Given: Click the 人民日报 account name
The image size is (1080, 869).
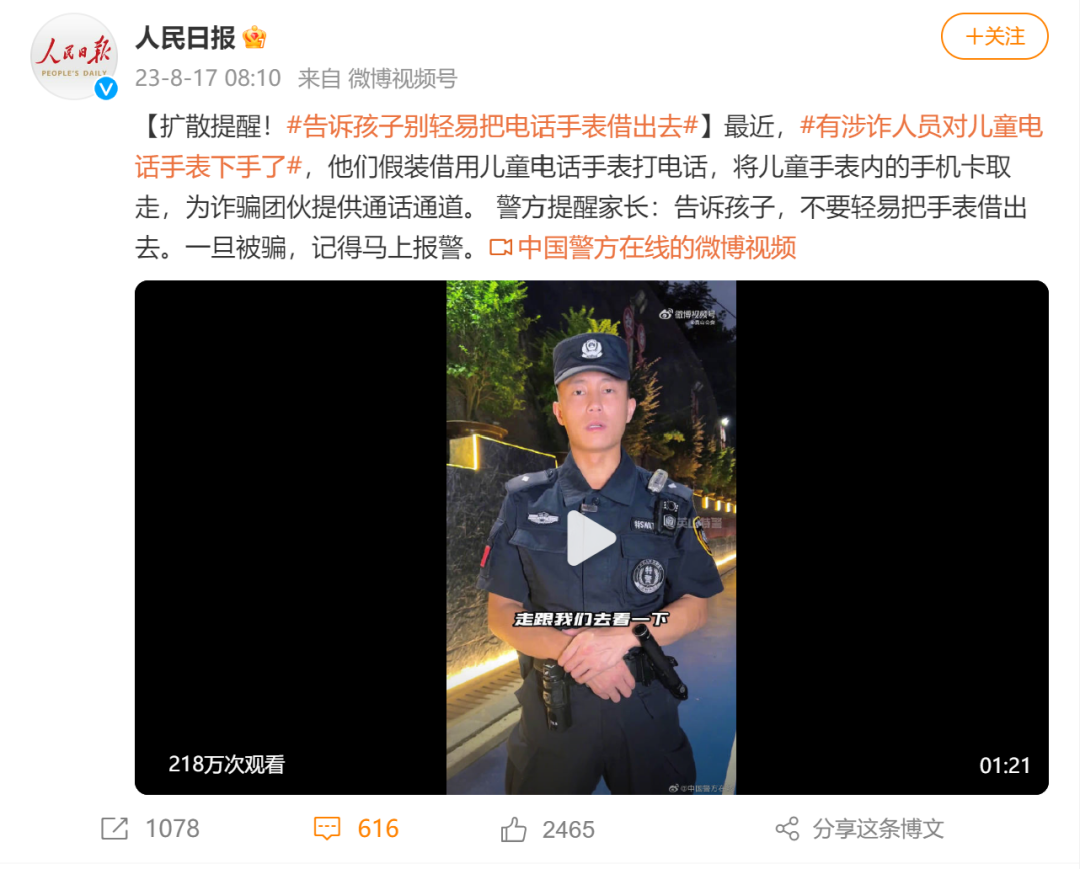Looking at the screenshot, I should (x=185, y=37).
